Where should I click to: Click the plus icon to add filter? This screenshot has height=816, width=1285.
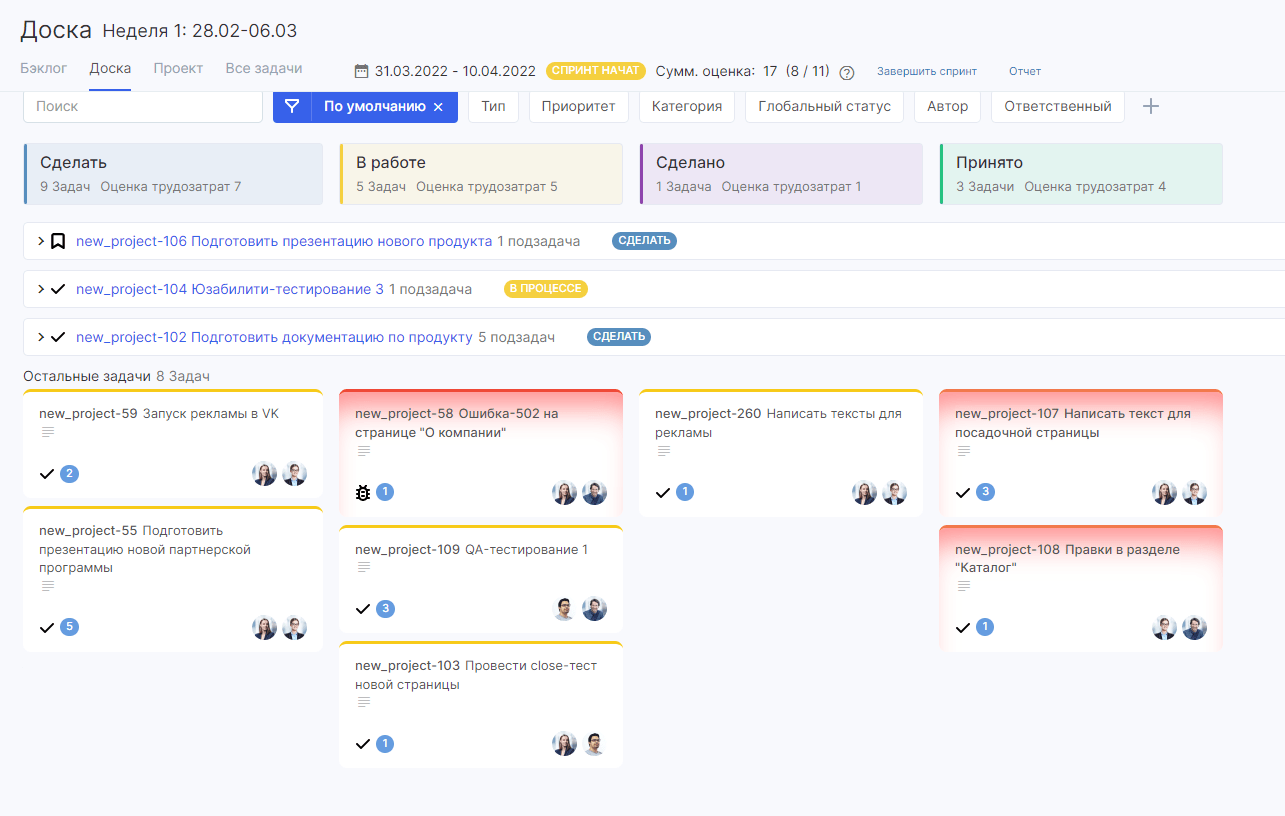coord(1151,106)
